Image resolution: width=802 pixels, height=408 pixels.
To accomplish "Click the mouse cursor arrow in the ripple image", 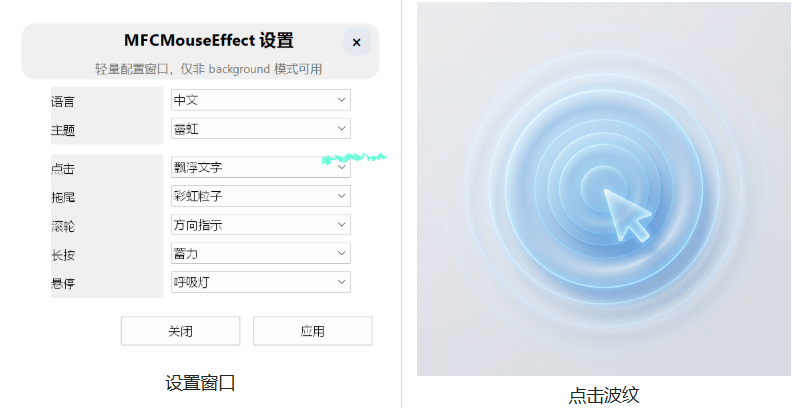I will (x=626, y=214).
